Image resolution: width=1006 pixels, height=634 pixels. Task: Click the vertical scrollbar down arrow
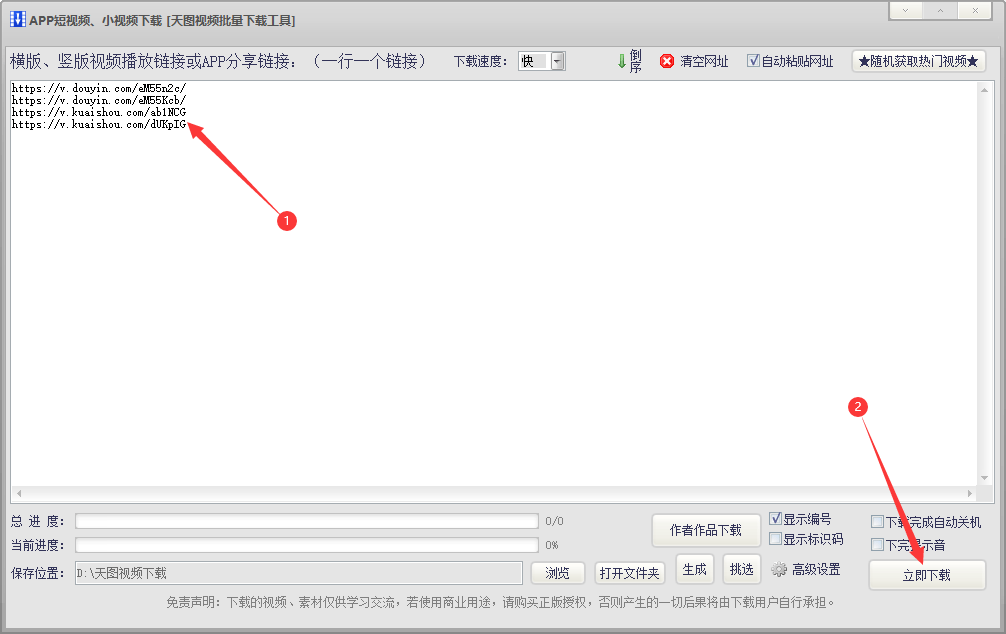[x=984, y=478]
